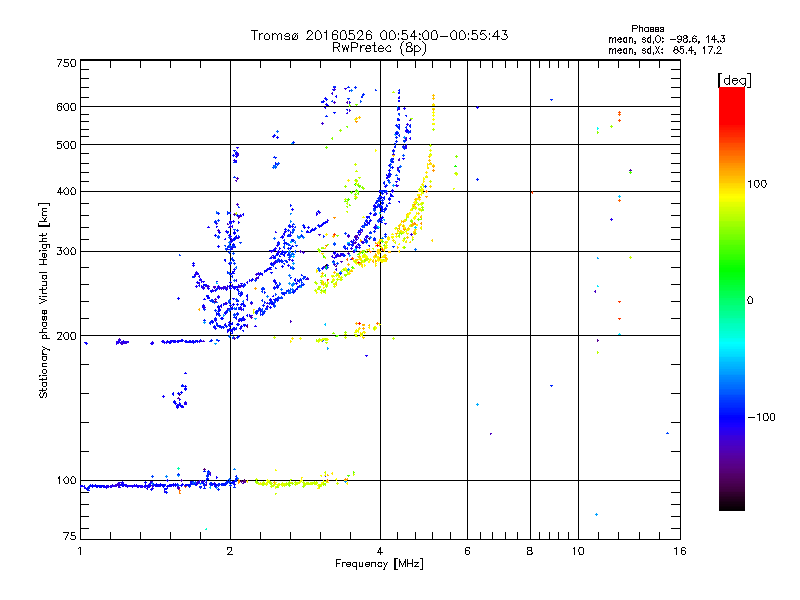Click the '4' x-axis tick label
The image size is (800, 600).
coord(380,551)
